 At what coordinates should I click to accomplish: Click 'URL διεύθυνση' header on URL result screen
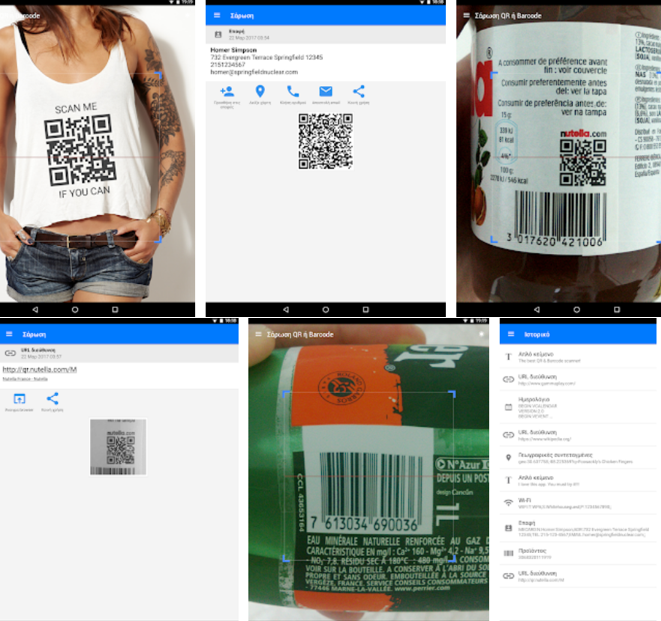[x=38, y=350]
